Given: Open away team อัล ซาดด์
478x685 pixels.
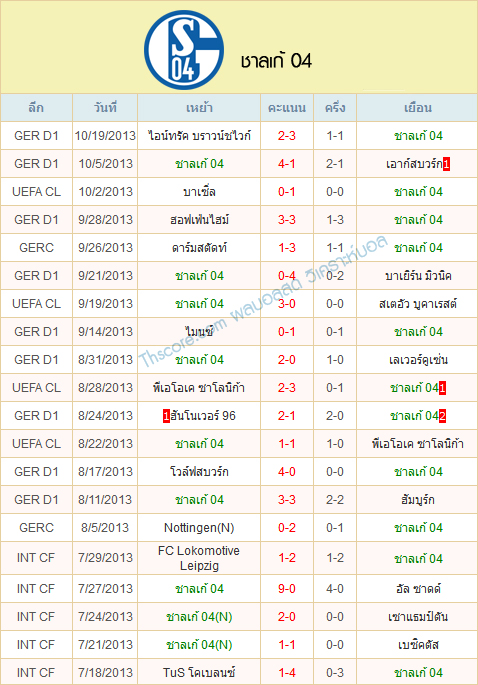Looking at the screenshot, I should pos(418,588).
